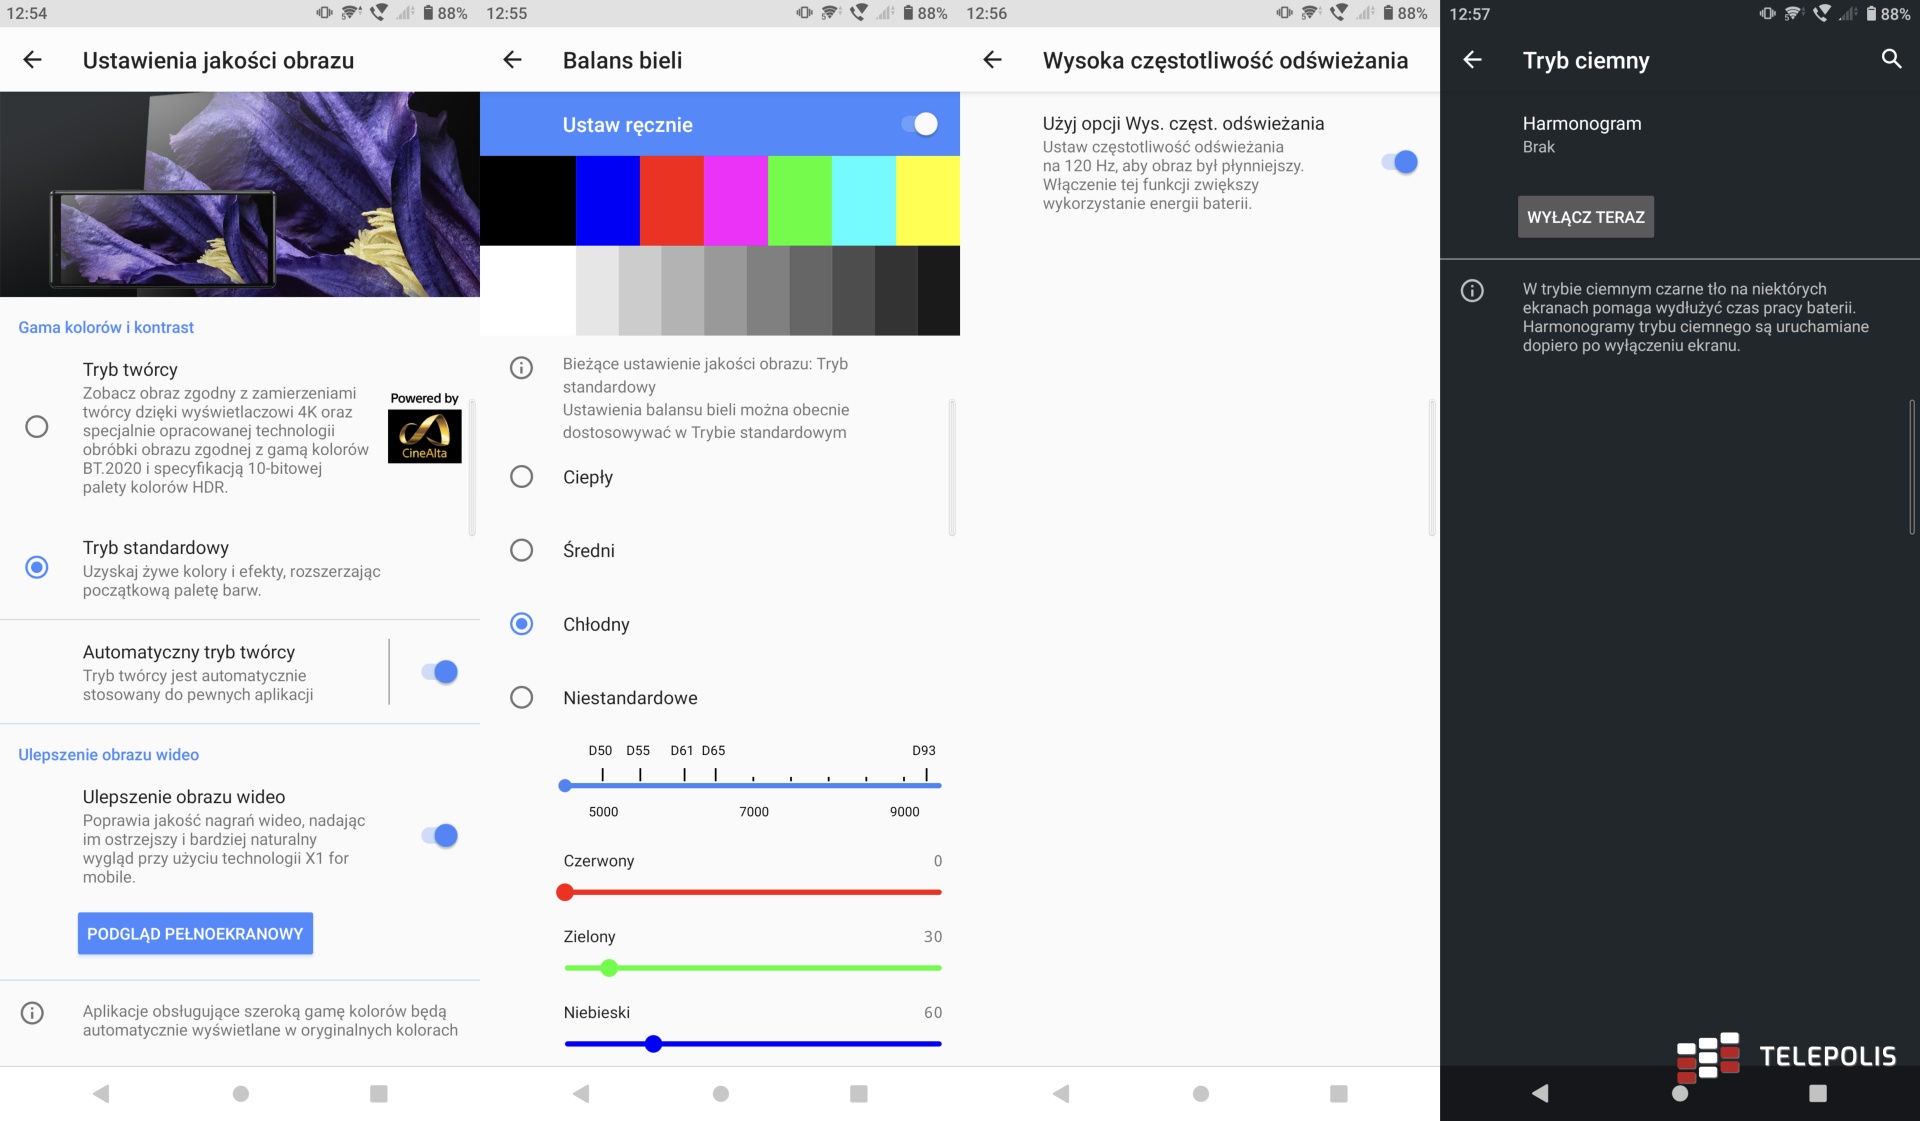Image resolution: width=1920 pixels, height=1121 pixels.
Task: Choose Ciepły white balance option
Action: point(522,477)
